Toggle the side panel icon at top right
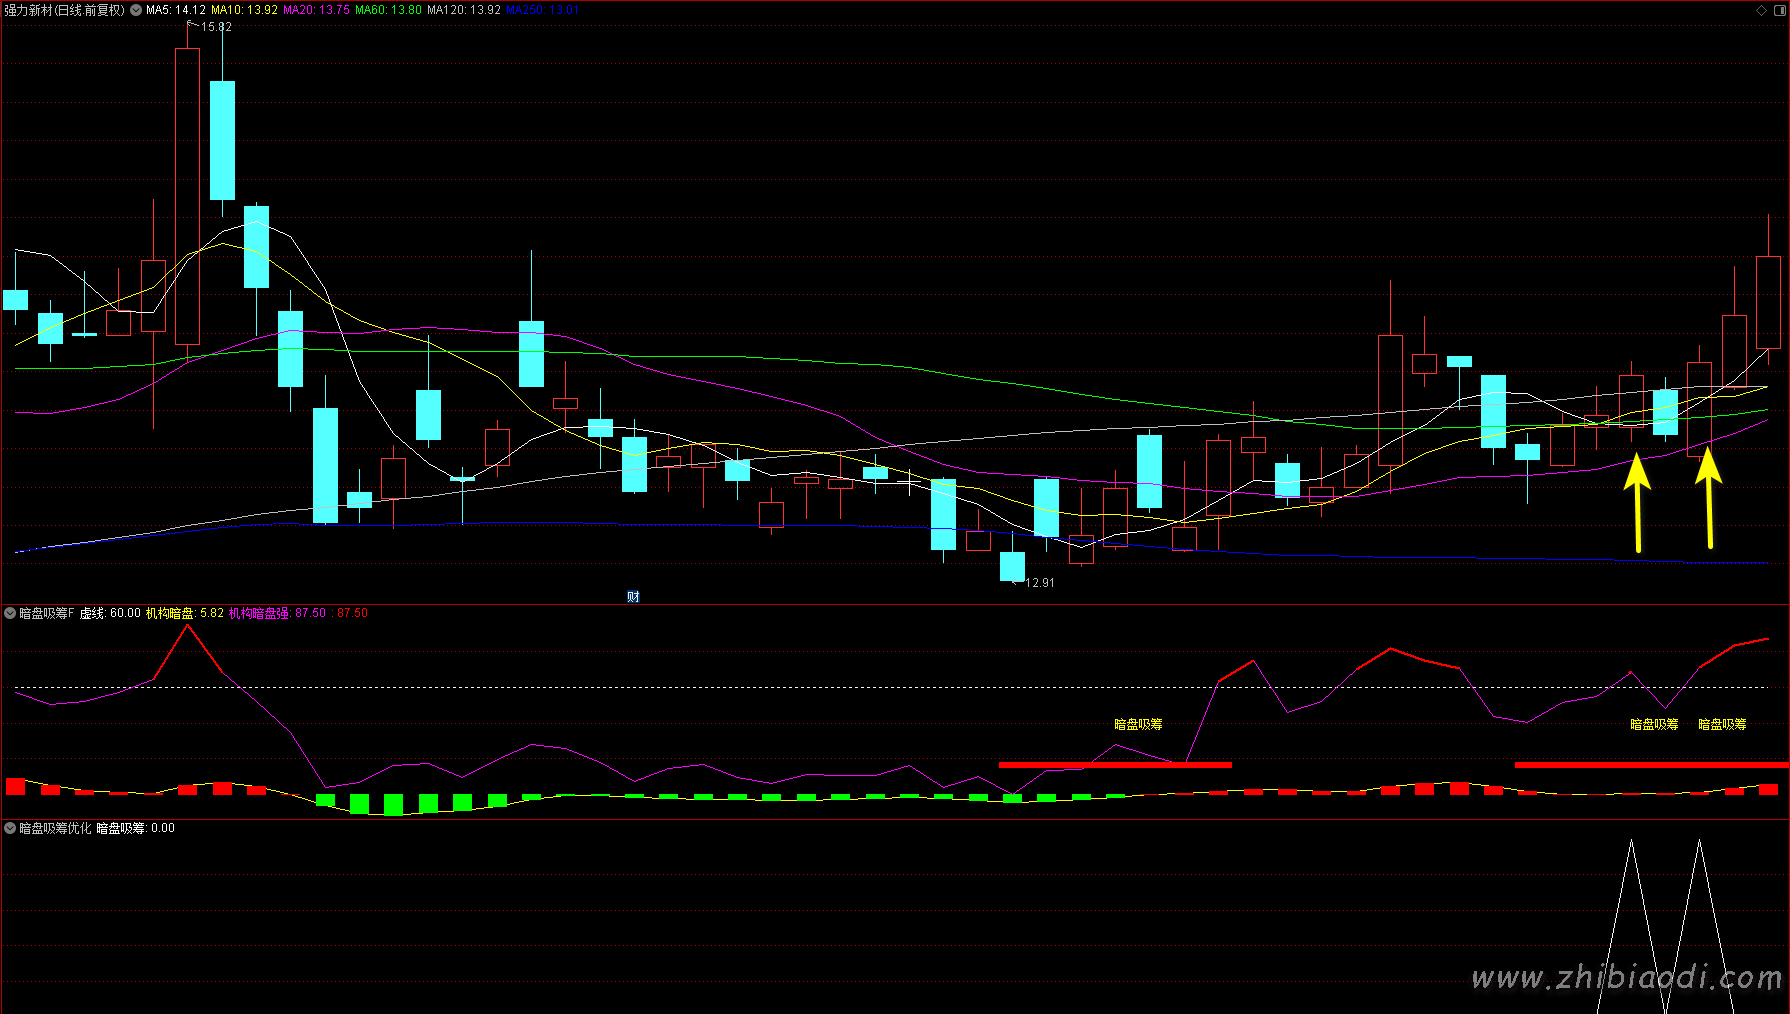 tap(1779, 10)
